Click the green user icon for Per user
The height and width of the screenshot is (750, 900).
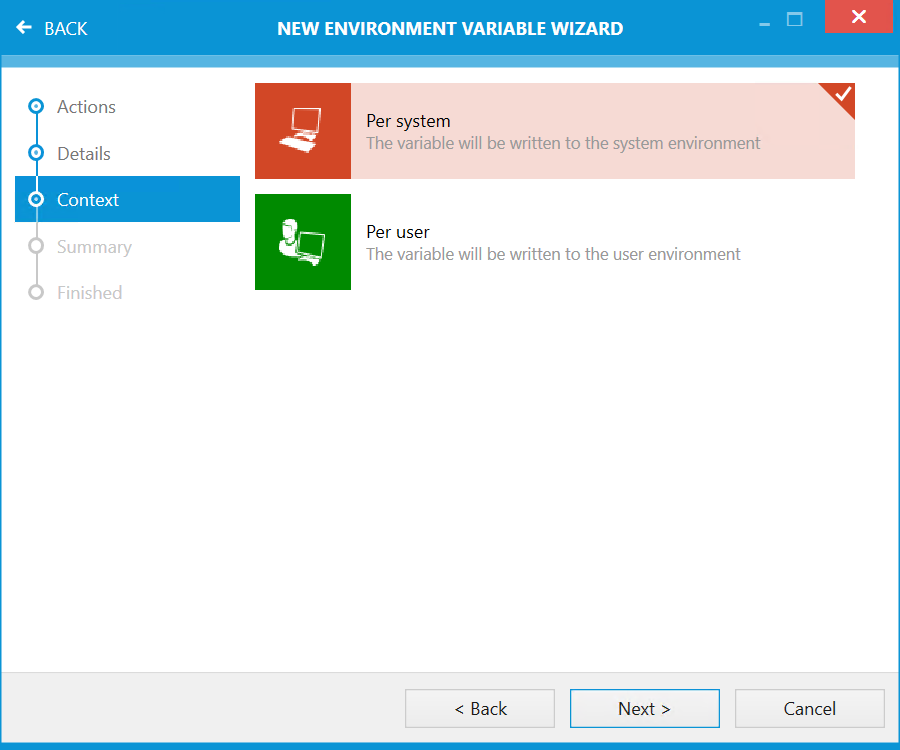pos(302,242)
